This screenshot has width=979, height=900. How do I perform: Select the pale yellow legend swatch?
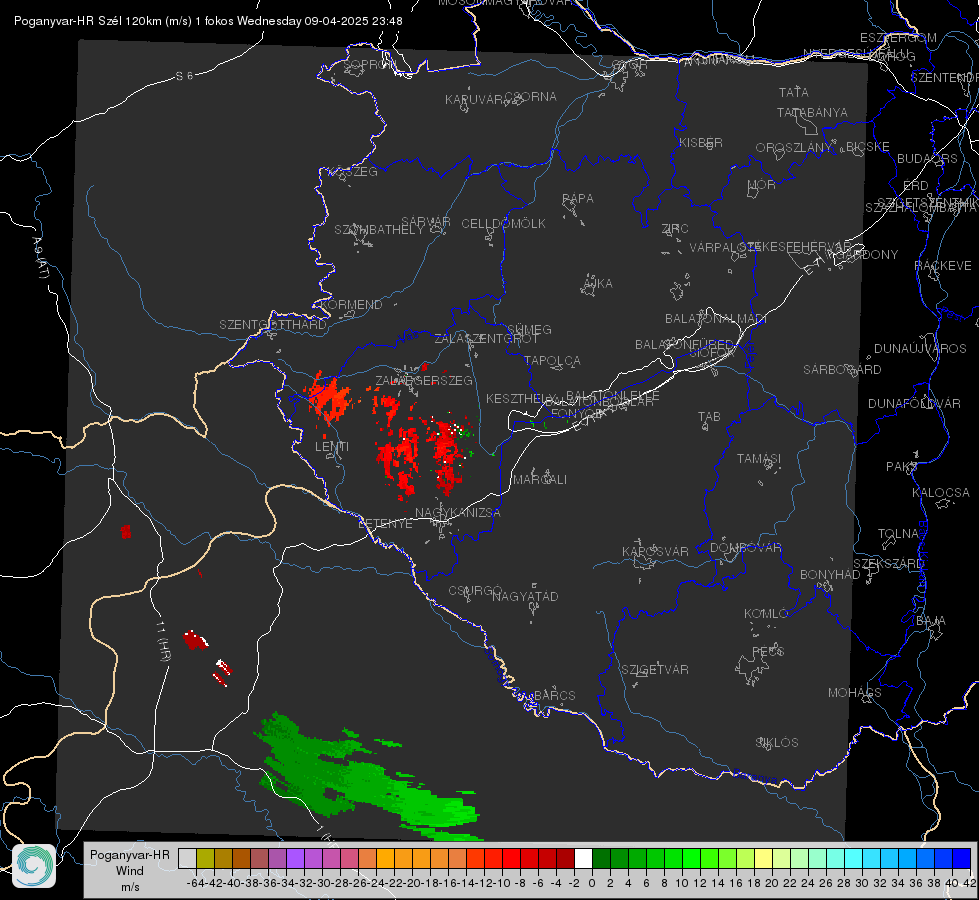(x=763, y=858)
